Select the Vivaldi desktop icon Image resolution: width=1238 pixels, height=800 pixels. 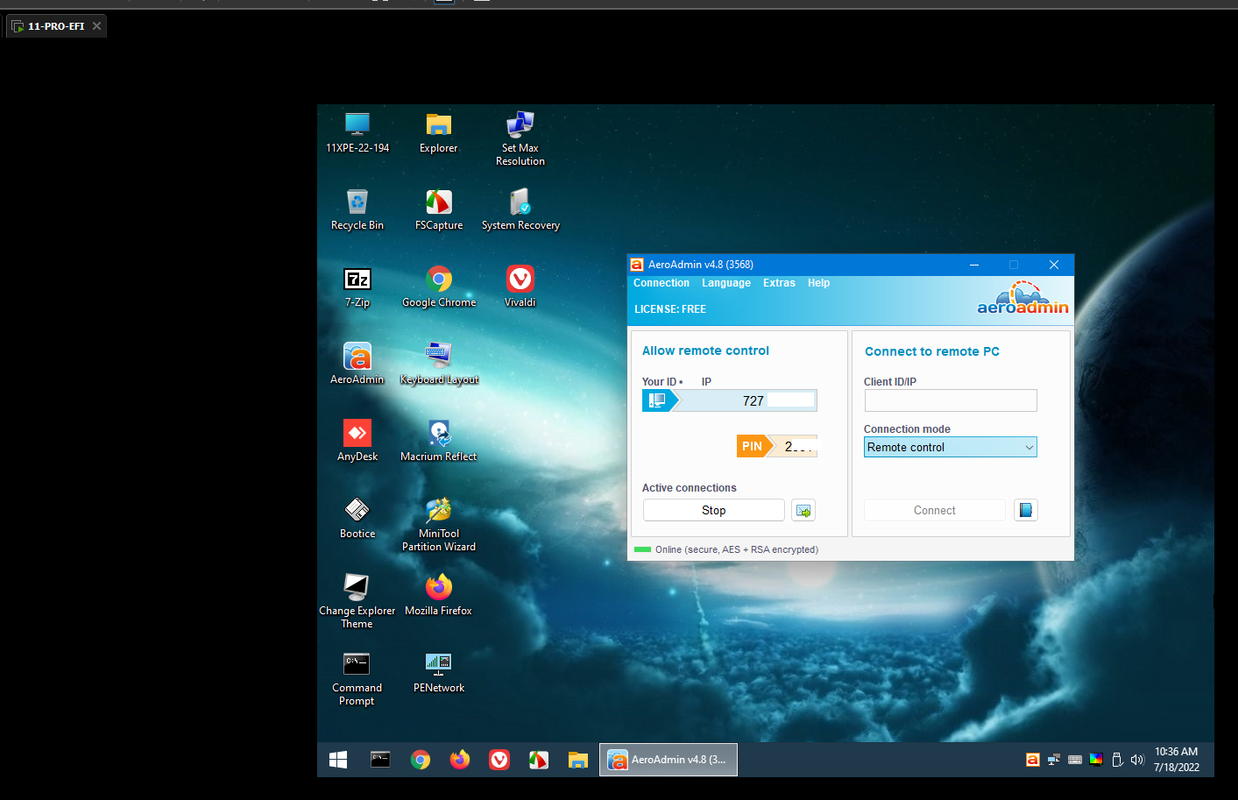click(x=520, y=287)
